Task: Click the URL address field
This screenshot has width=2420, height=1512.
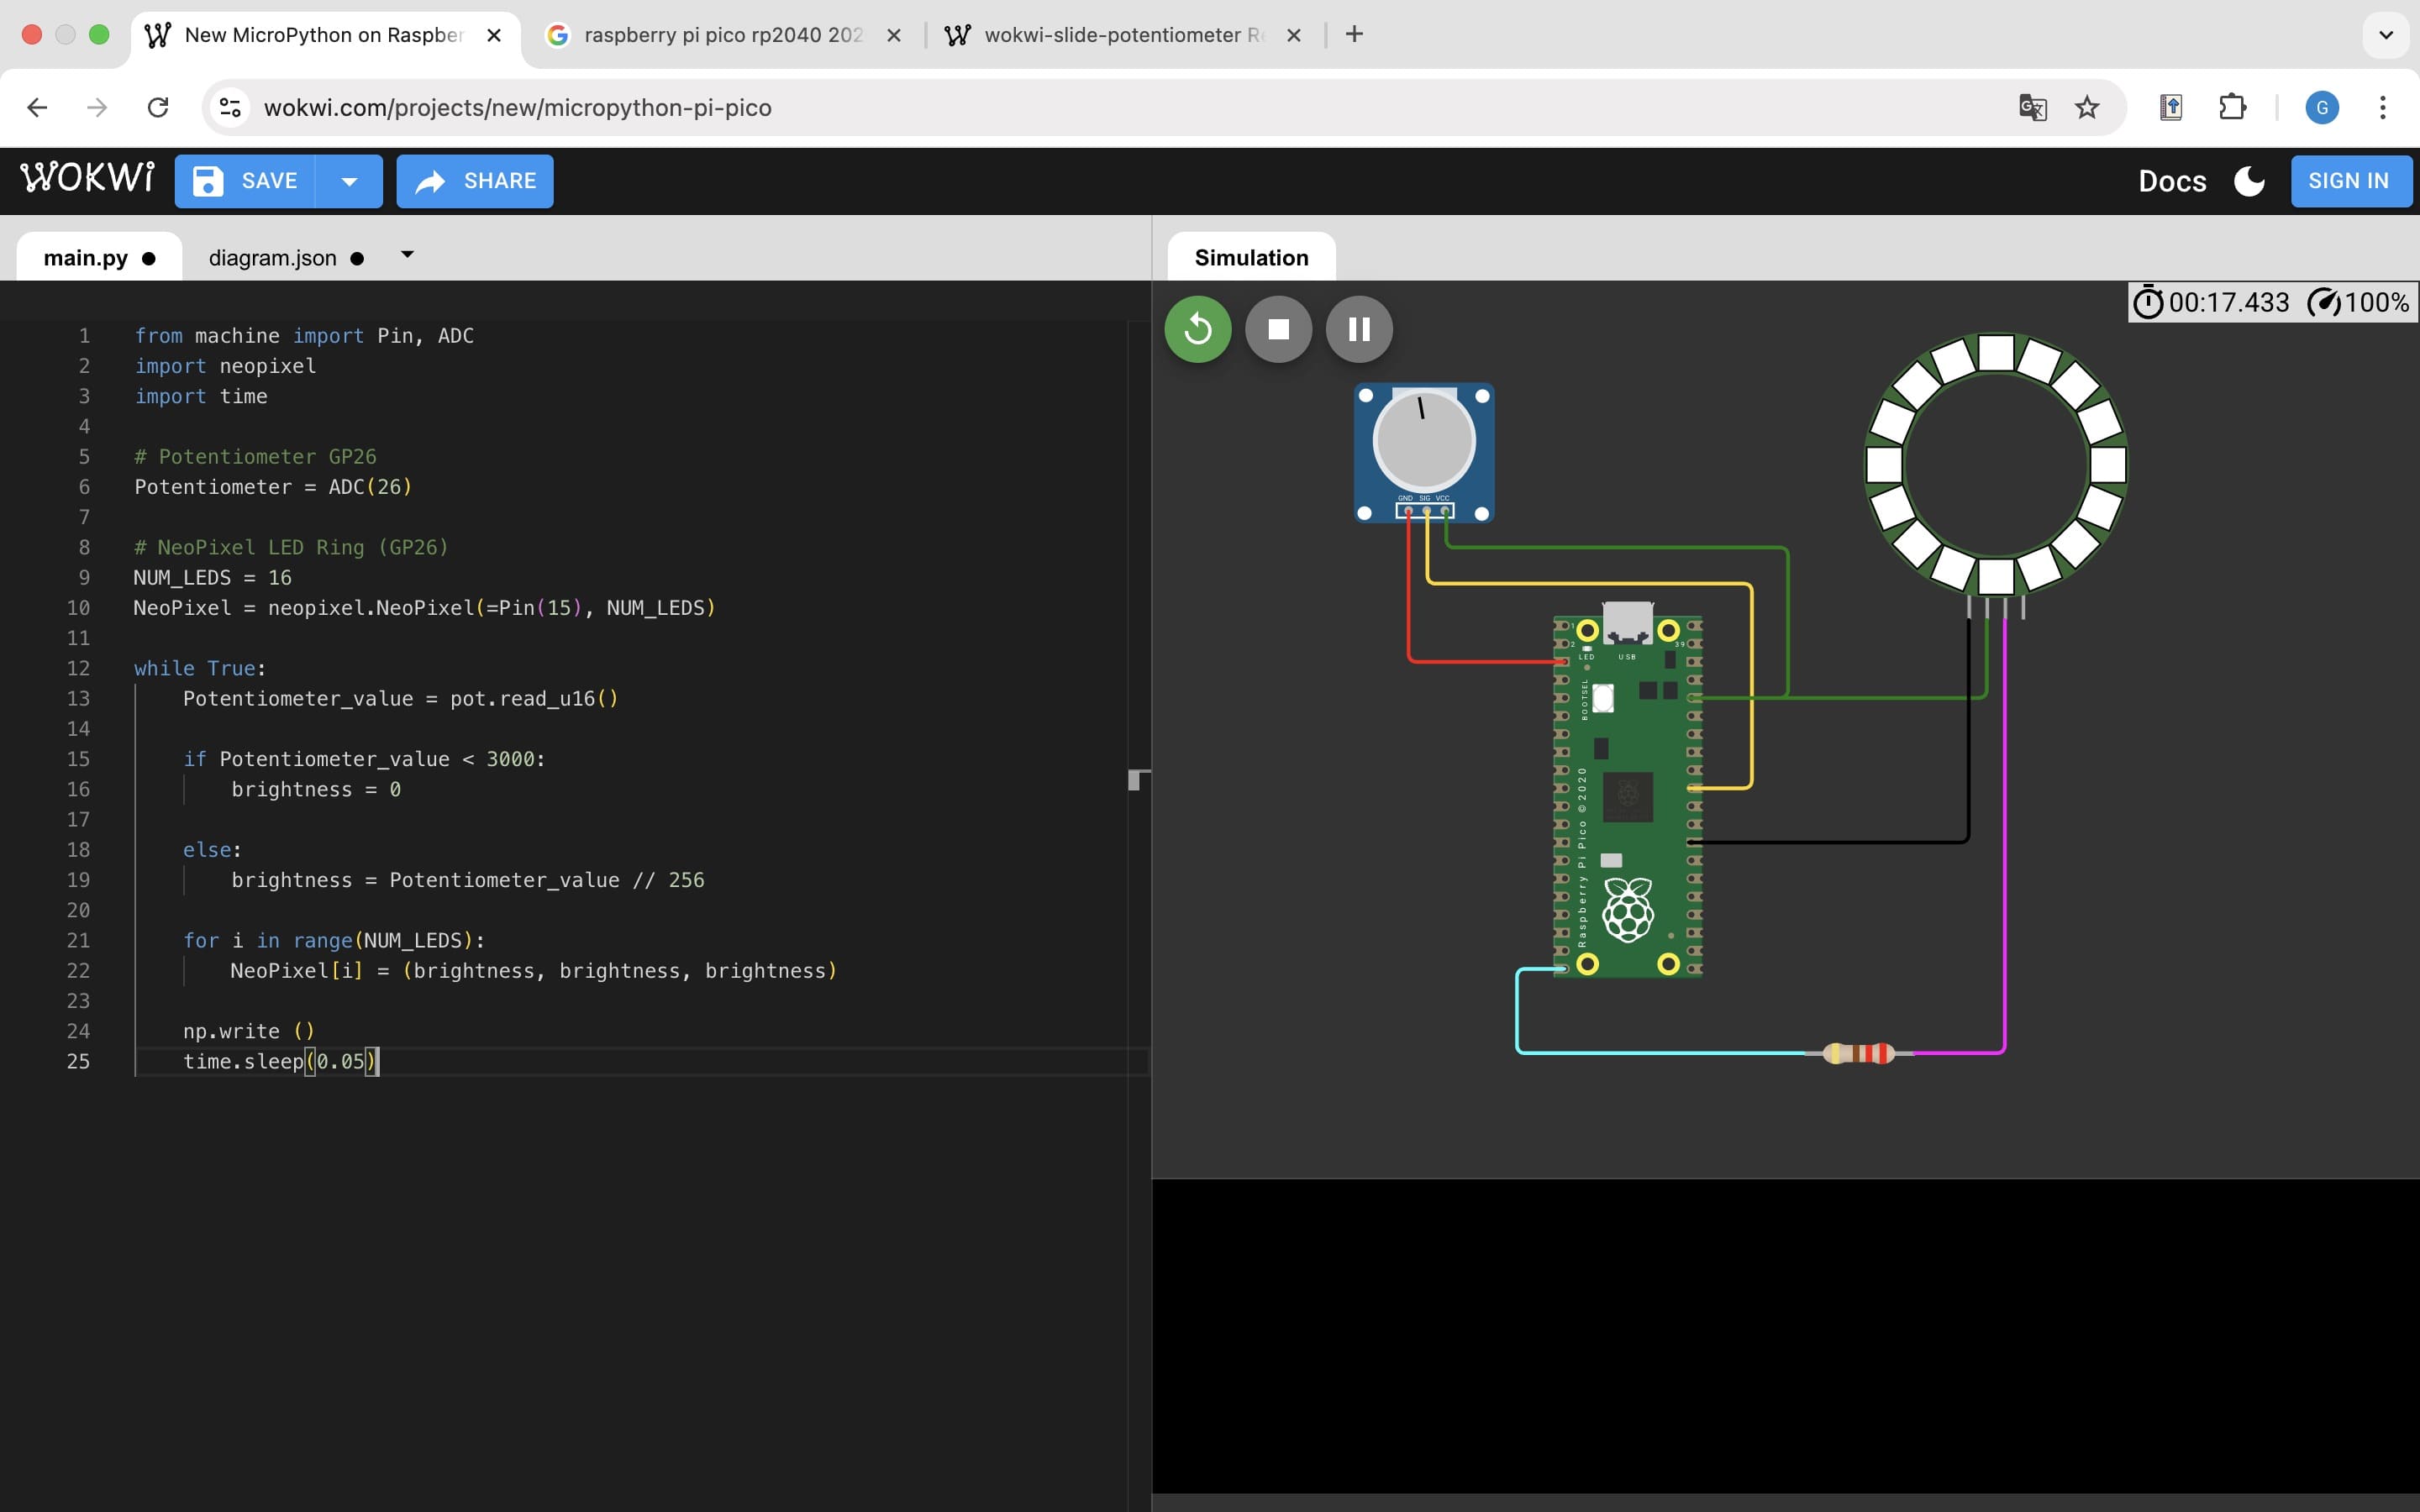Action: tap(1100, 107)
